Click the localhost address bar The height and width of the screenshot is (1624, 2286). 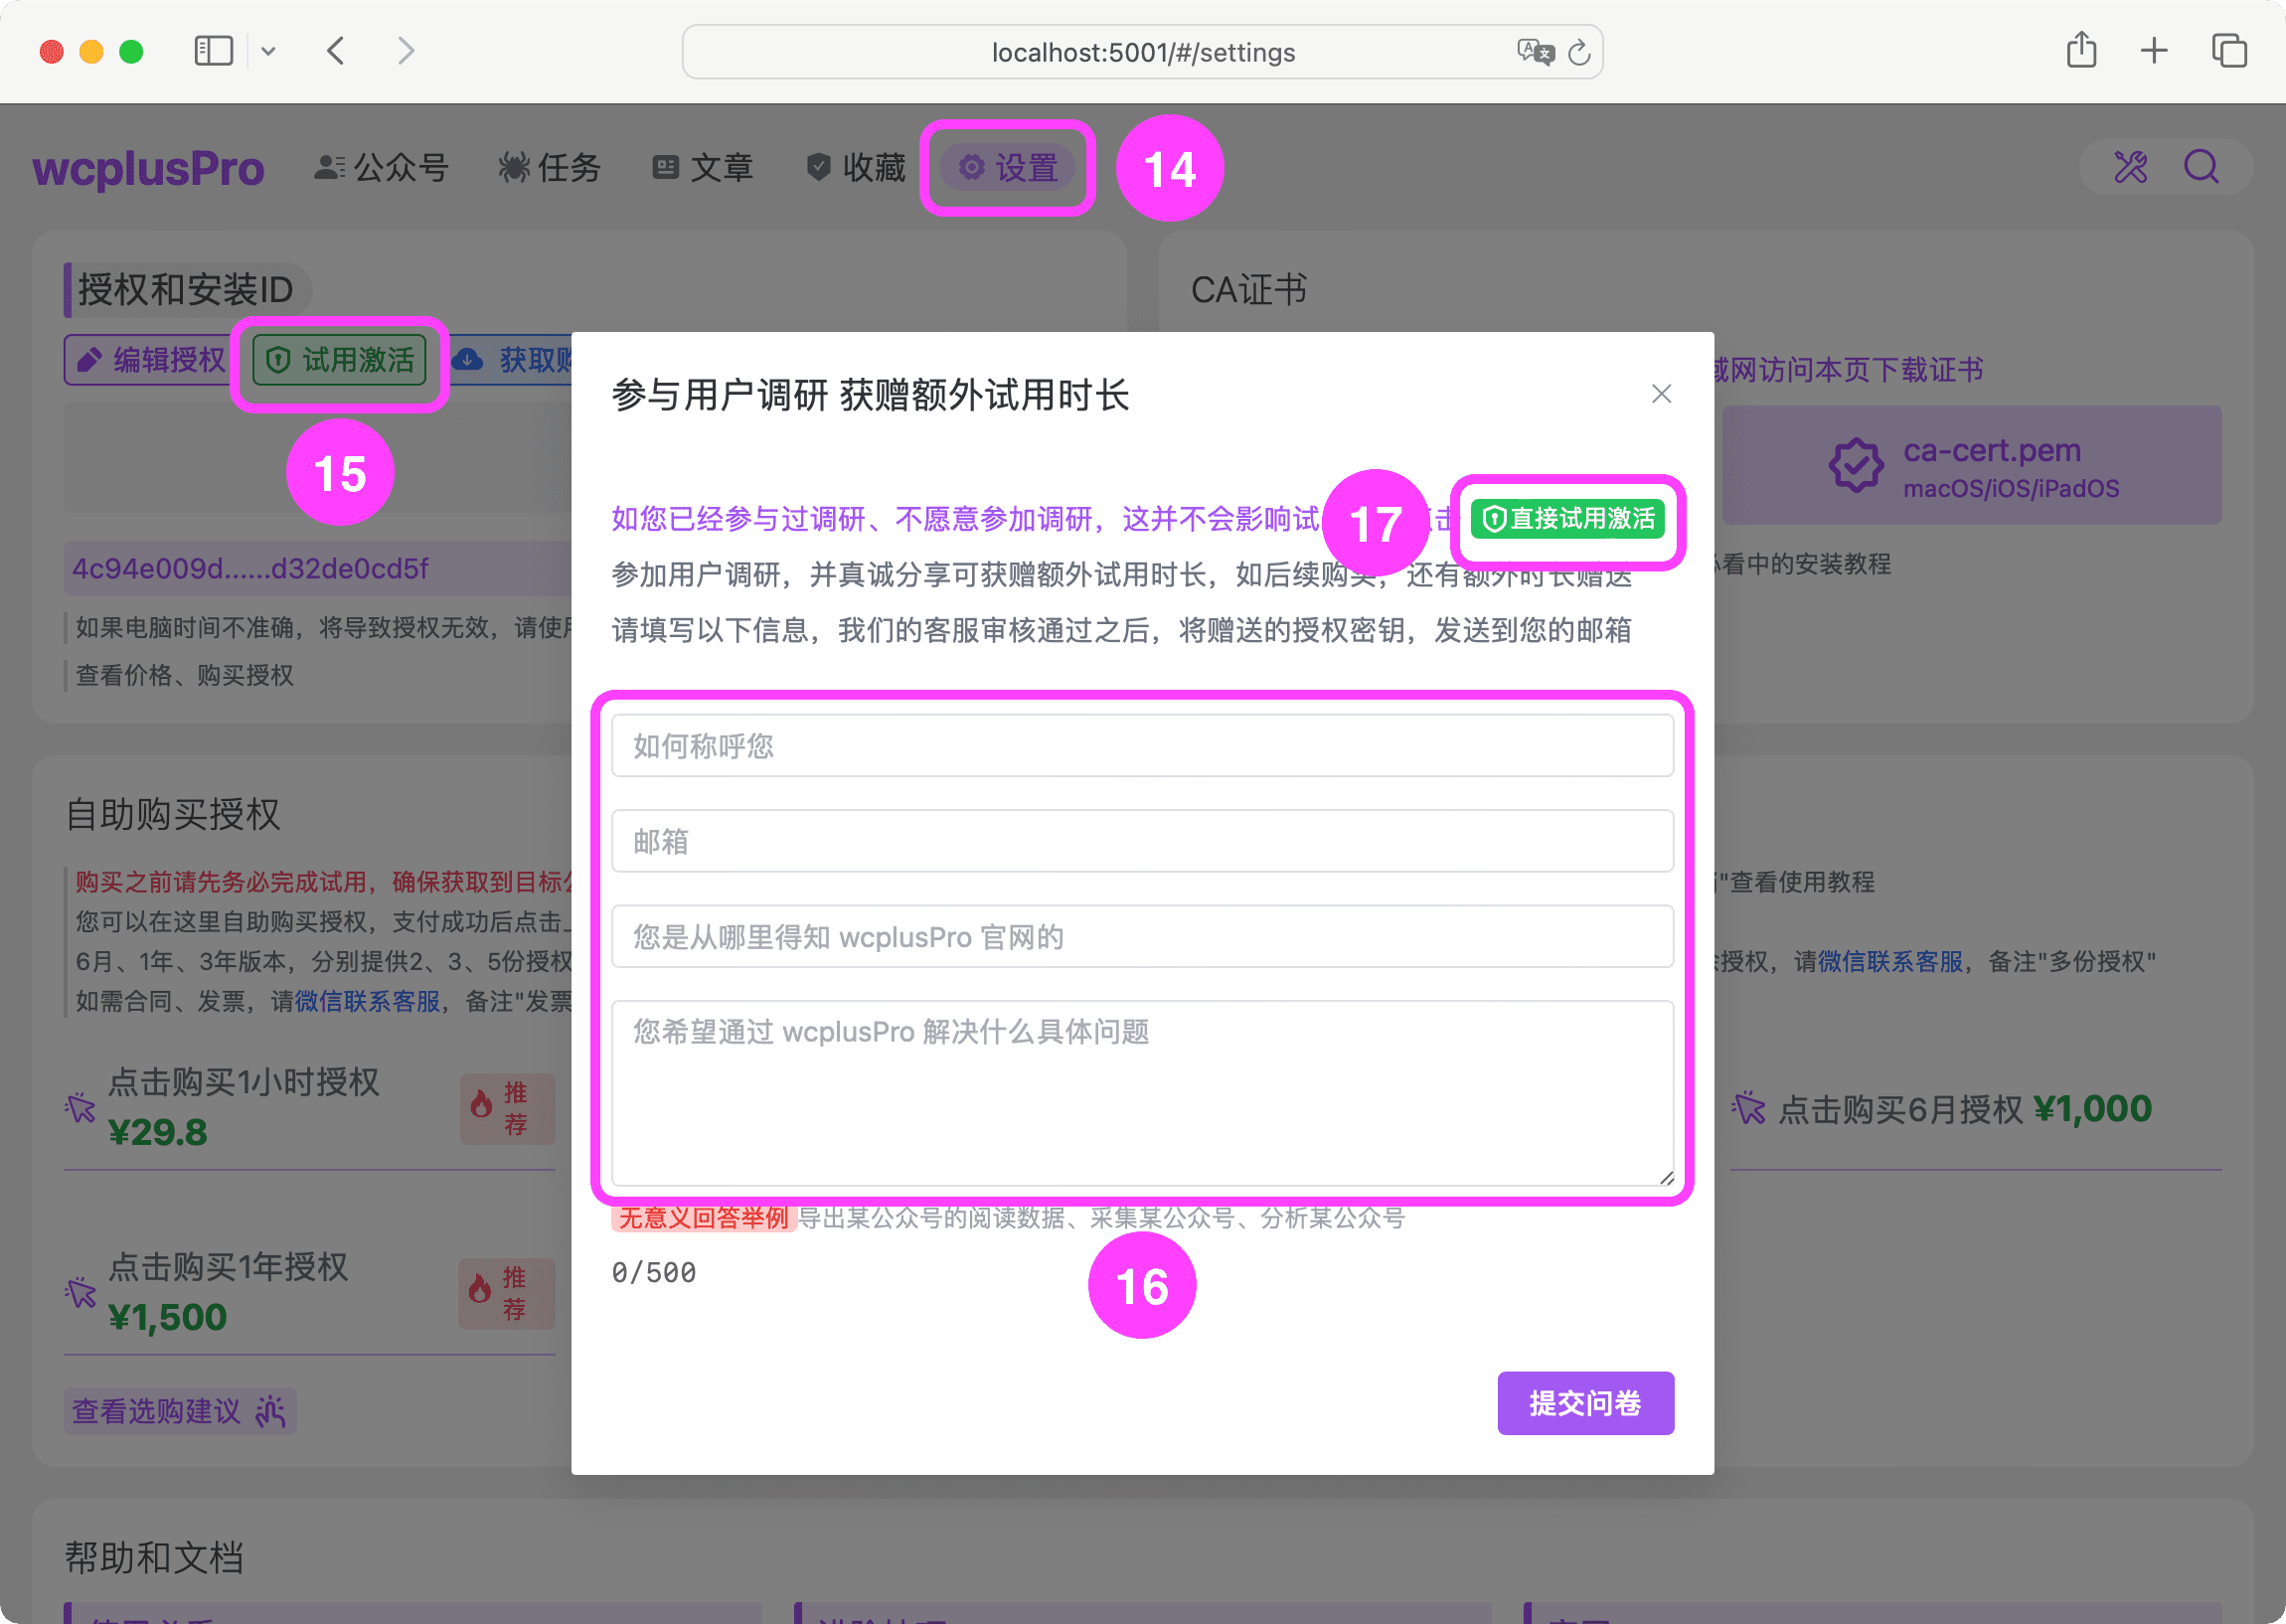tap(1142, 52)
